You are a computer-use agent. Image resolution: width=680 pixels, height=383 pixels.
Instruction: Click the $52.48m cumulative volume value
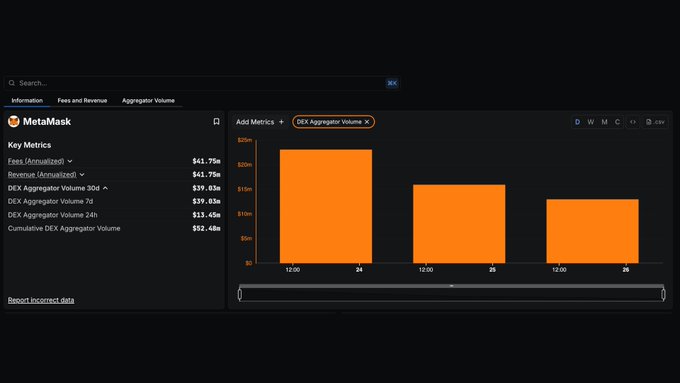pos(206,228)
